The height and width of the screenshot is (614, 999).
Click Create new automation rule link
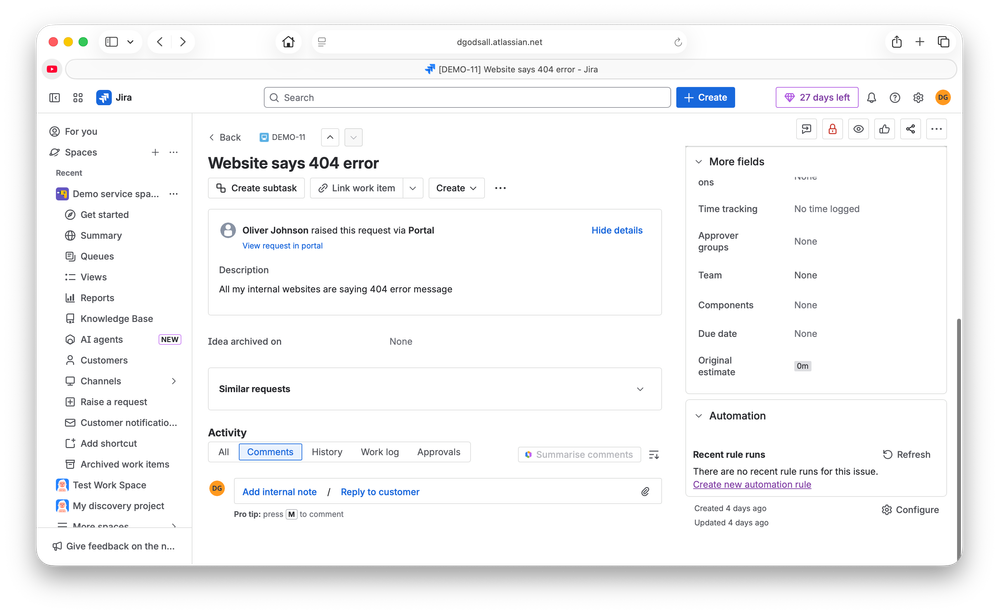[x=752, y=485]
